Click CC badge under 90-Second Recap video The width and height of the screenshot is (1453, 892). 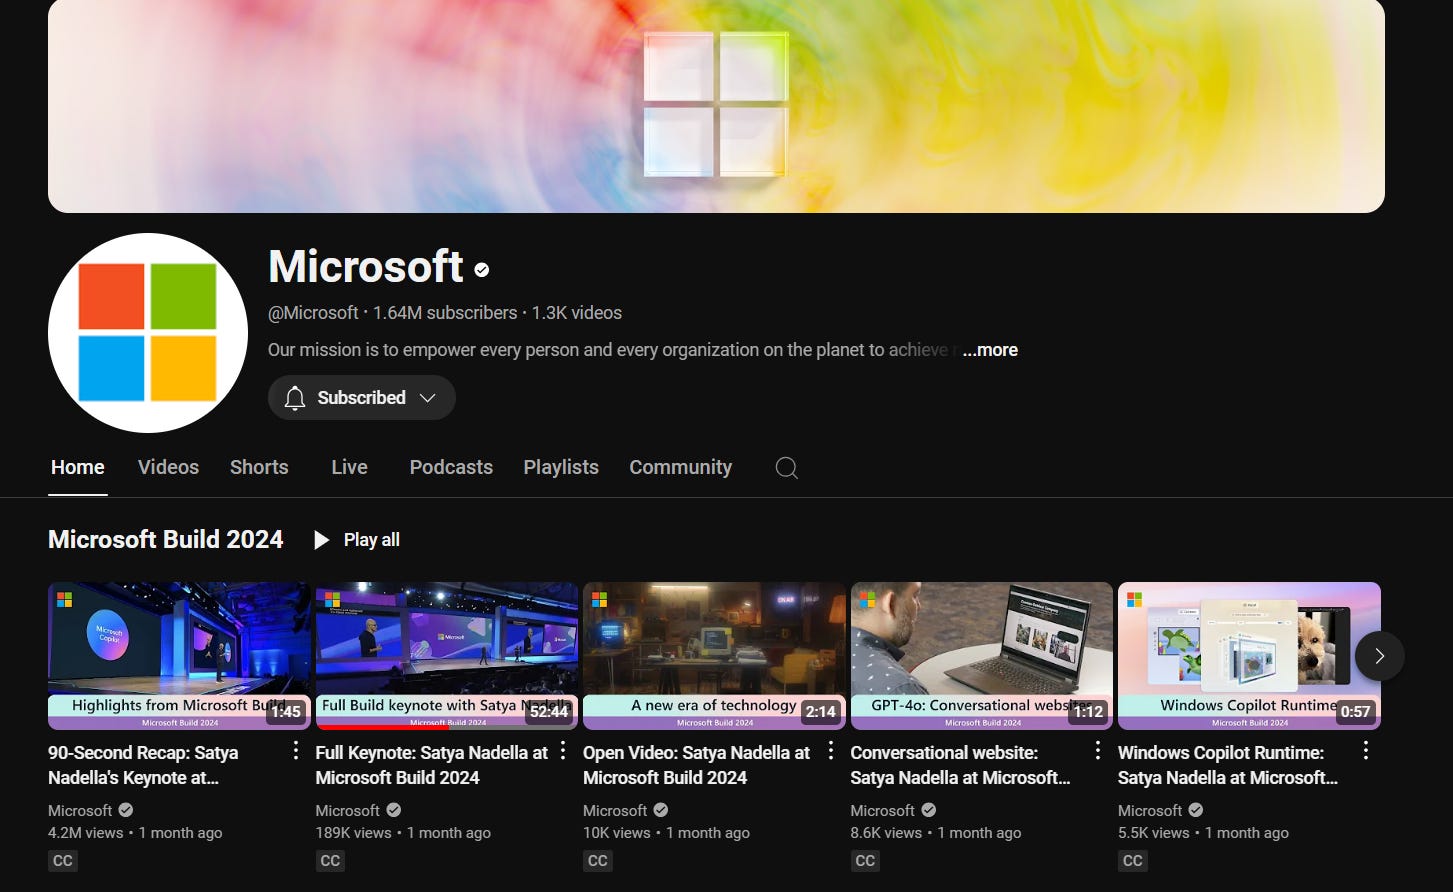(63, 861)
